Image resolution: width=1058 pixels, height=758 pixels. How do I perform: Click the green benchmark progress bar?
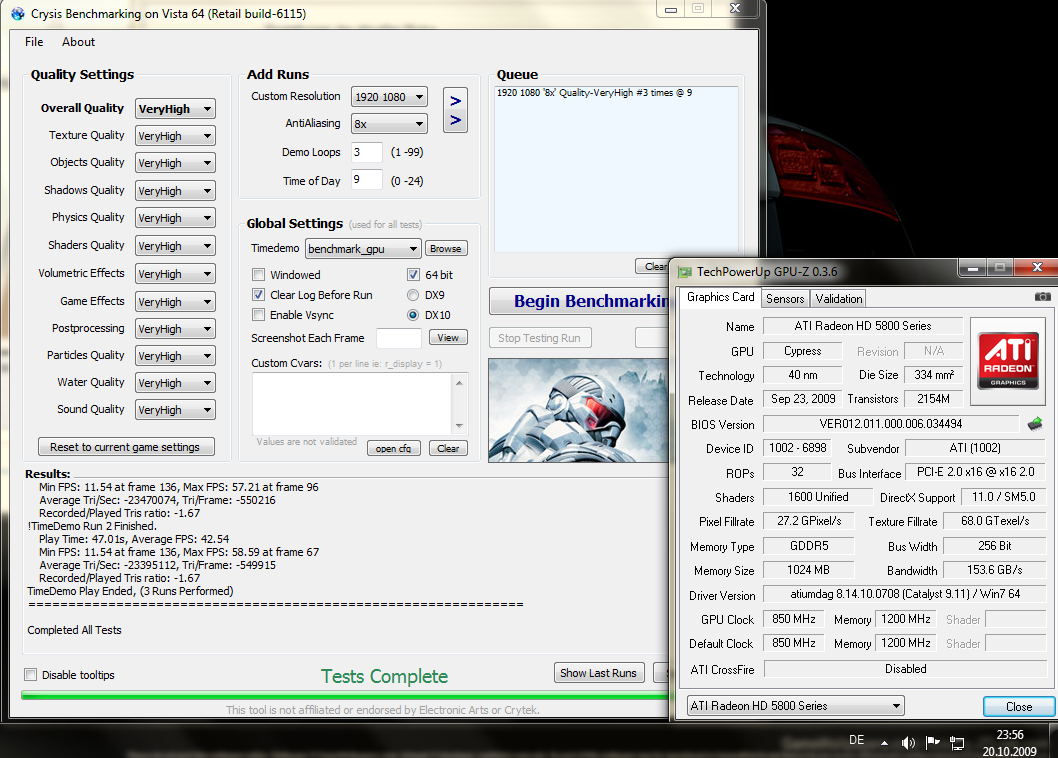(x=345, y=695)
